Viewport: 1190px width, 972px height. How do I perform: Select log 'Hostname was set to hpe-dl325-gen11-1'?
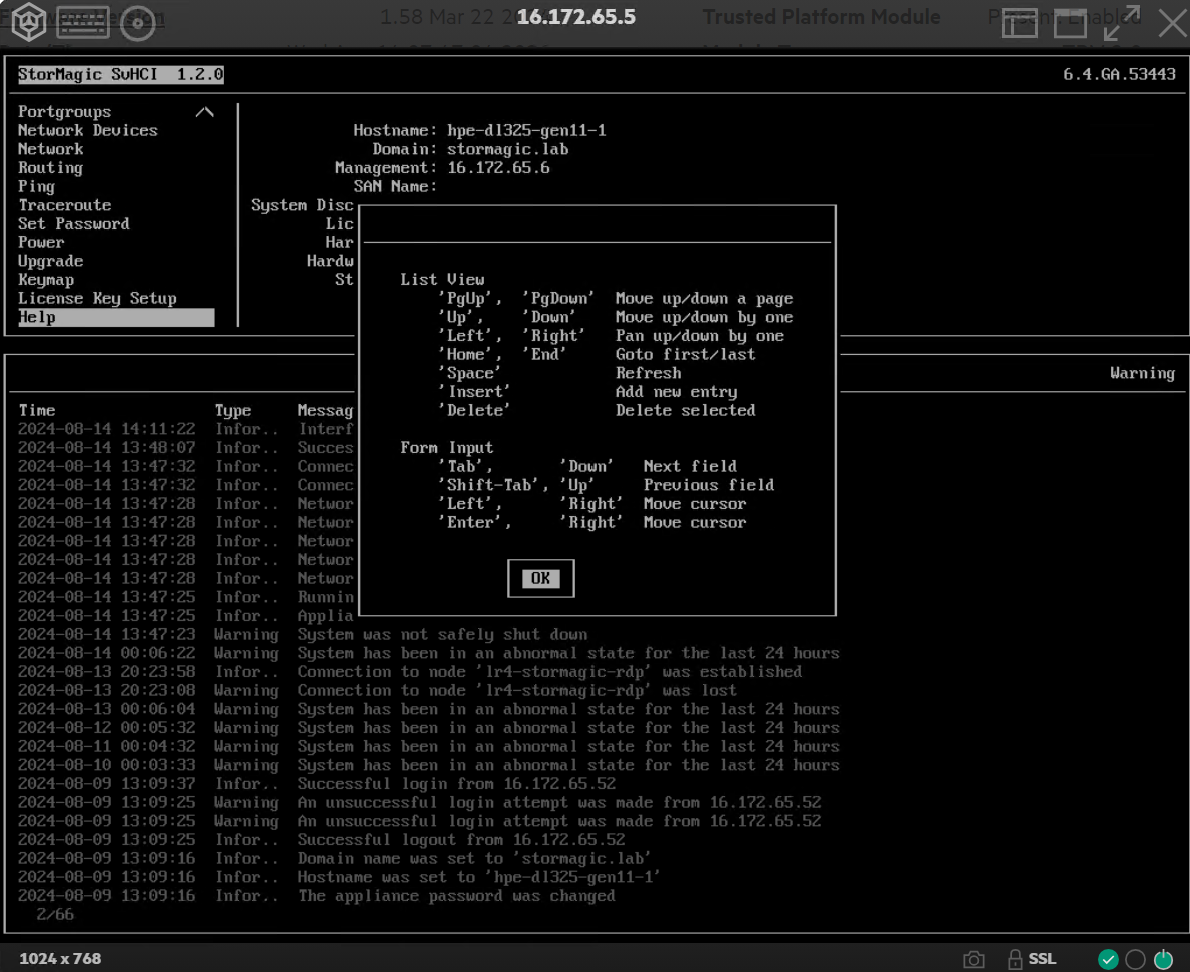coord(429,877)
